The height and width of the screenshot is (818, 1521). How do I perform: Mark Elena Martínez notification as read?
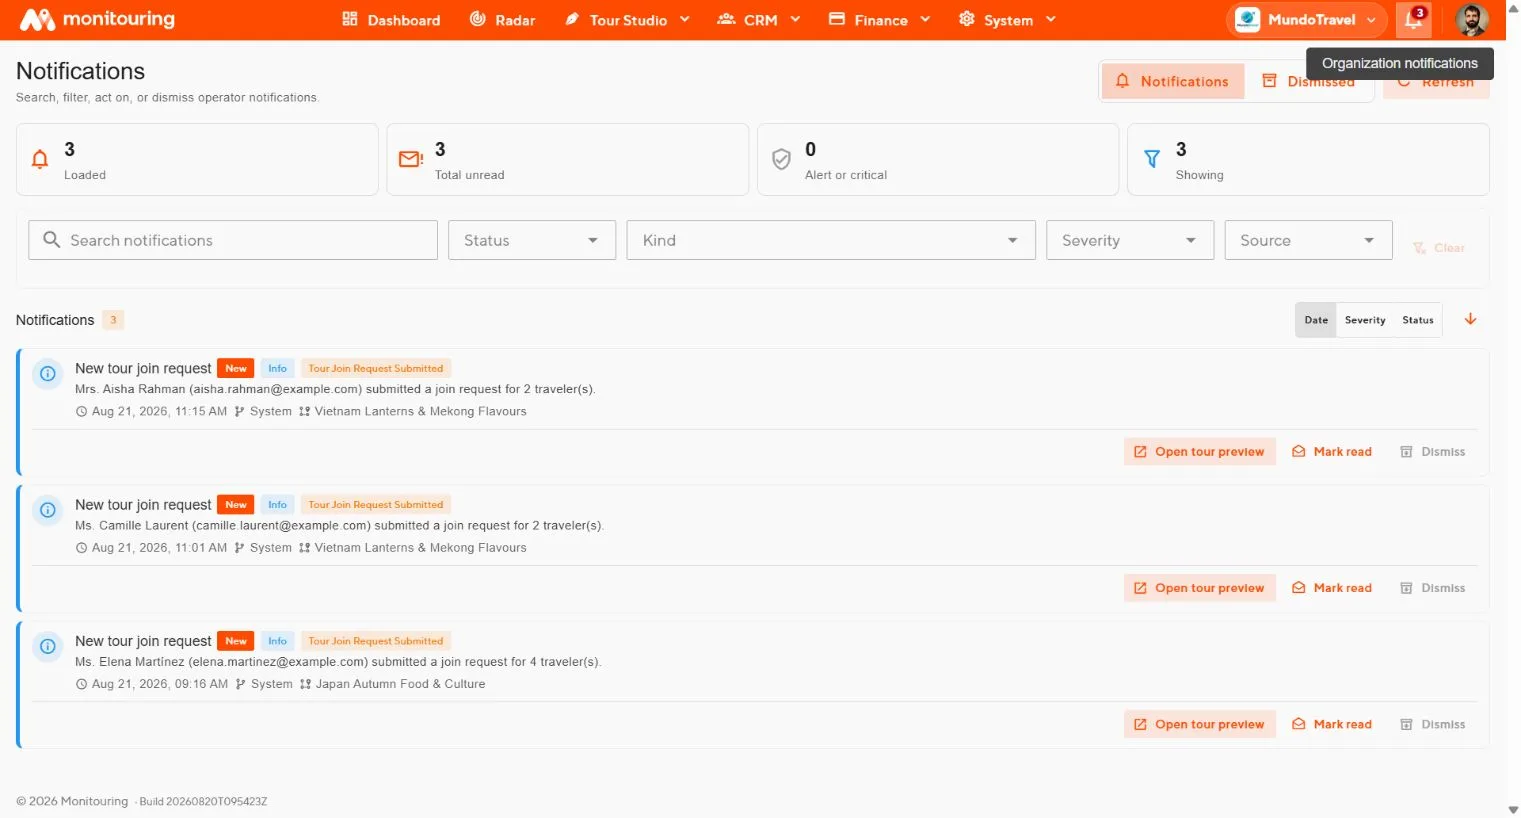point(1331,724)
